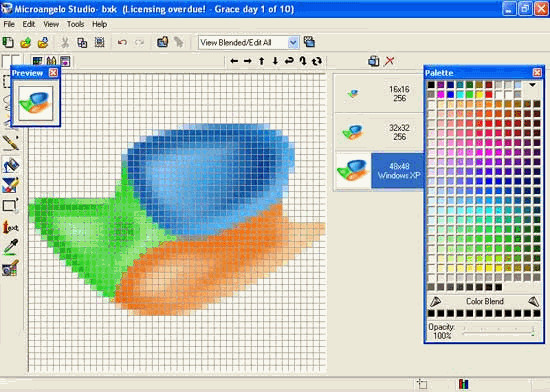
Task: Click the Opacity slider in Palette
Action: tap(498, 331)
